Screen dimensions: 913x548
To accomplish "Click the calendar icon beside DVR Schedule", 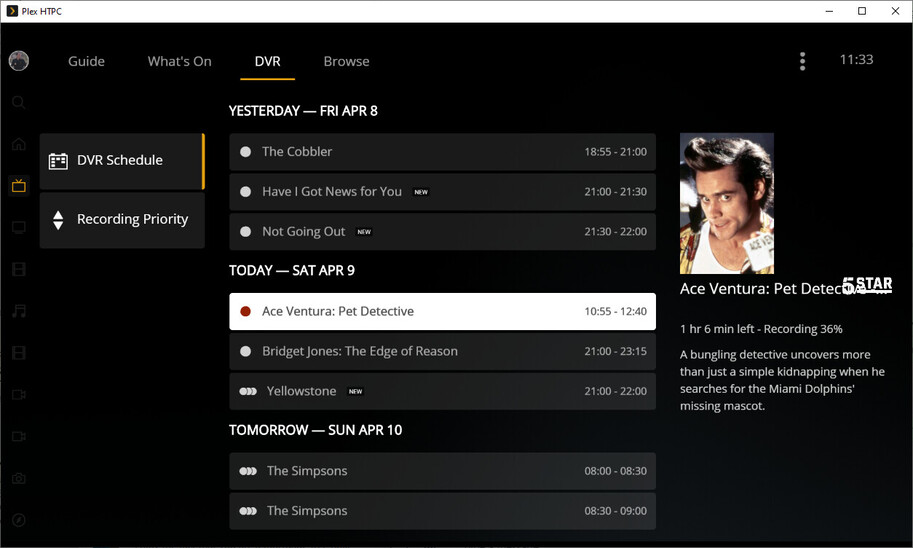I will 58,161.
